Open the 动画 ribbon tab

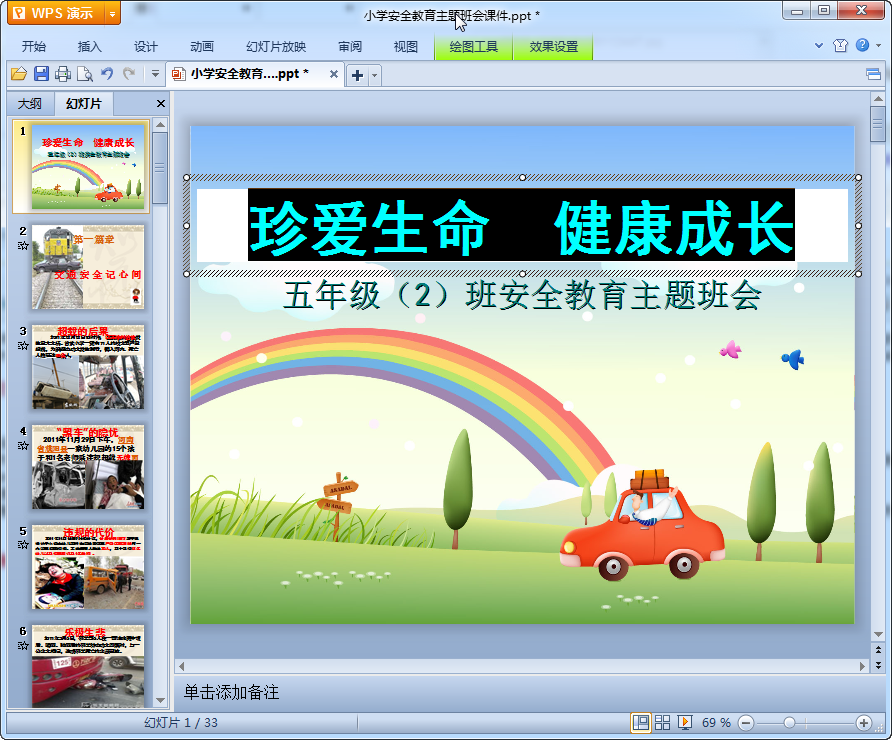(201, 47)
